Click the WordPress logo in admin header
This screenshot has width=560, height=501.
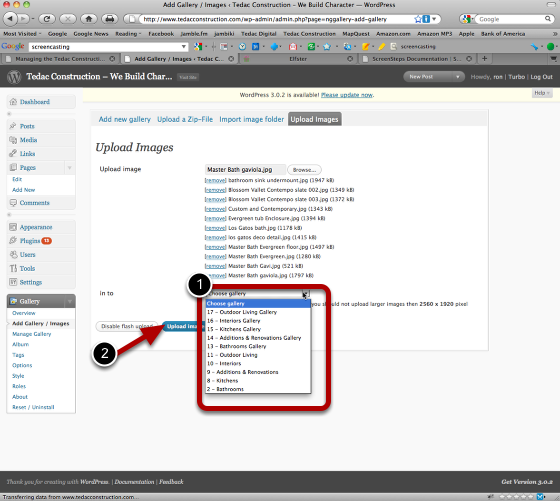(x=14, y=76)
